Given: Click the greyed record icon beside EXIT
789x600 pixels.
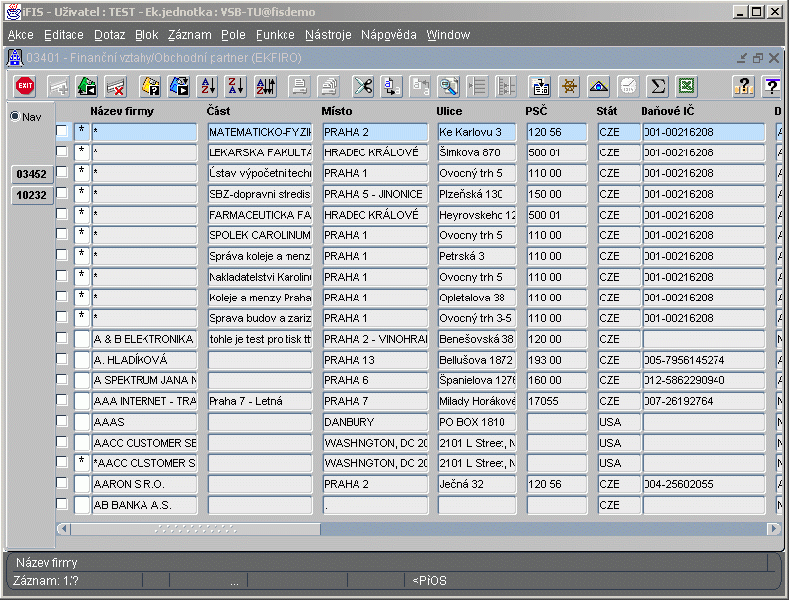Looking at the screenshot, I should pyautogui.click(x=58, y=86).
